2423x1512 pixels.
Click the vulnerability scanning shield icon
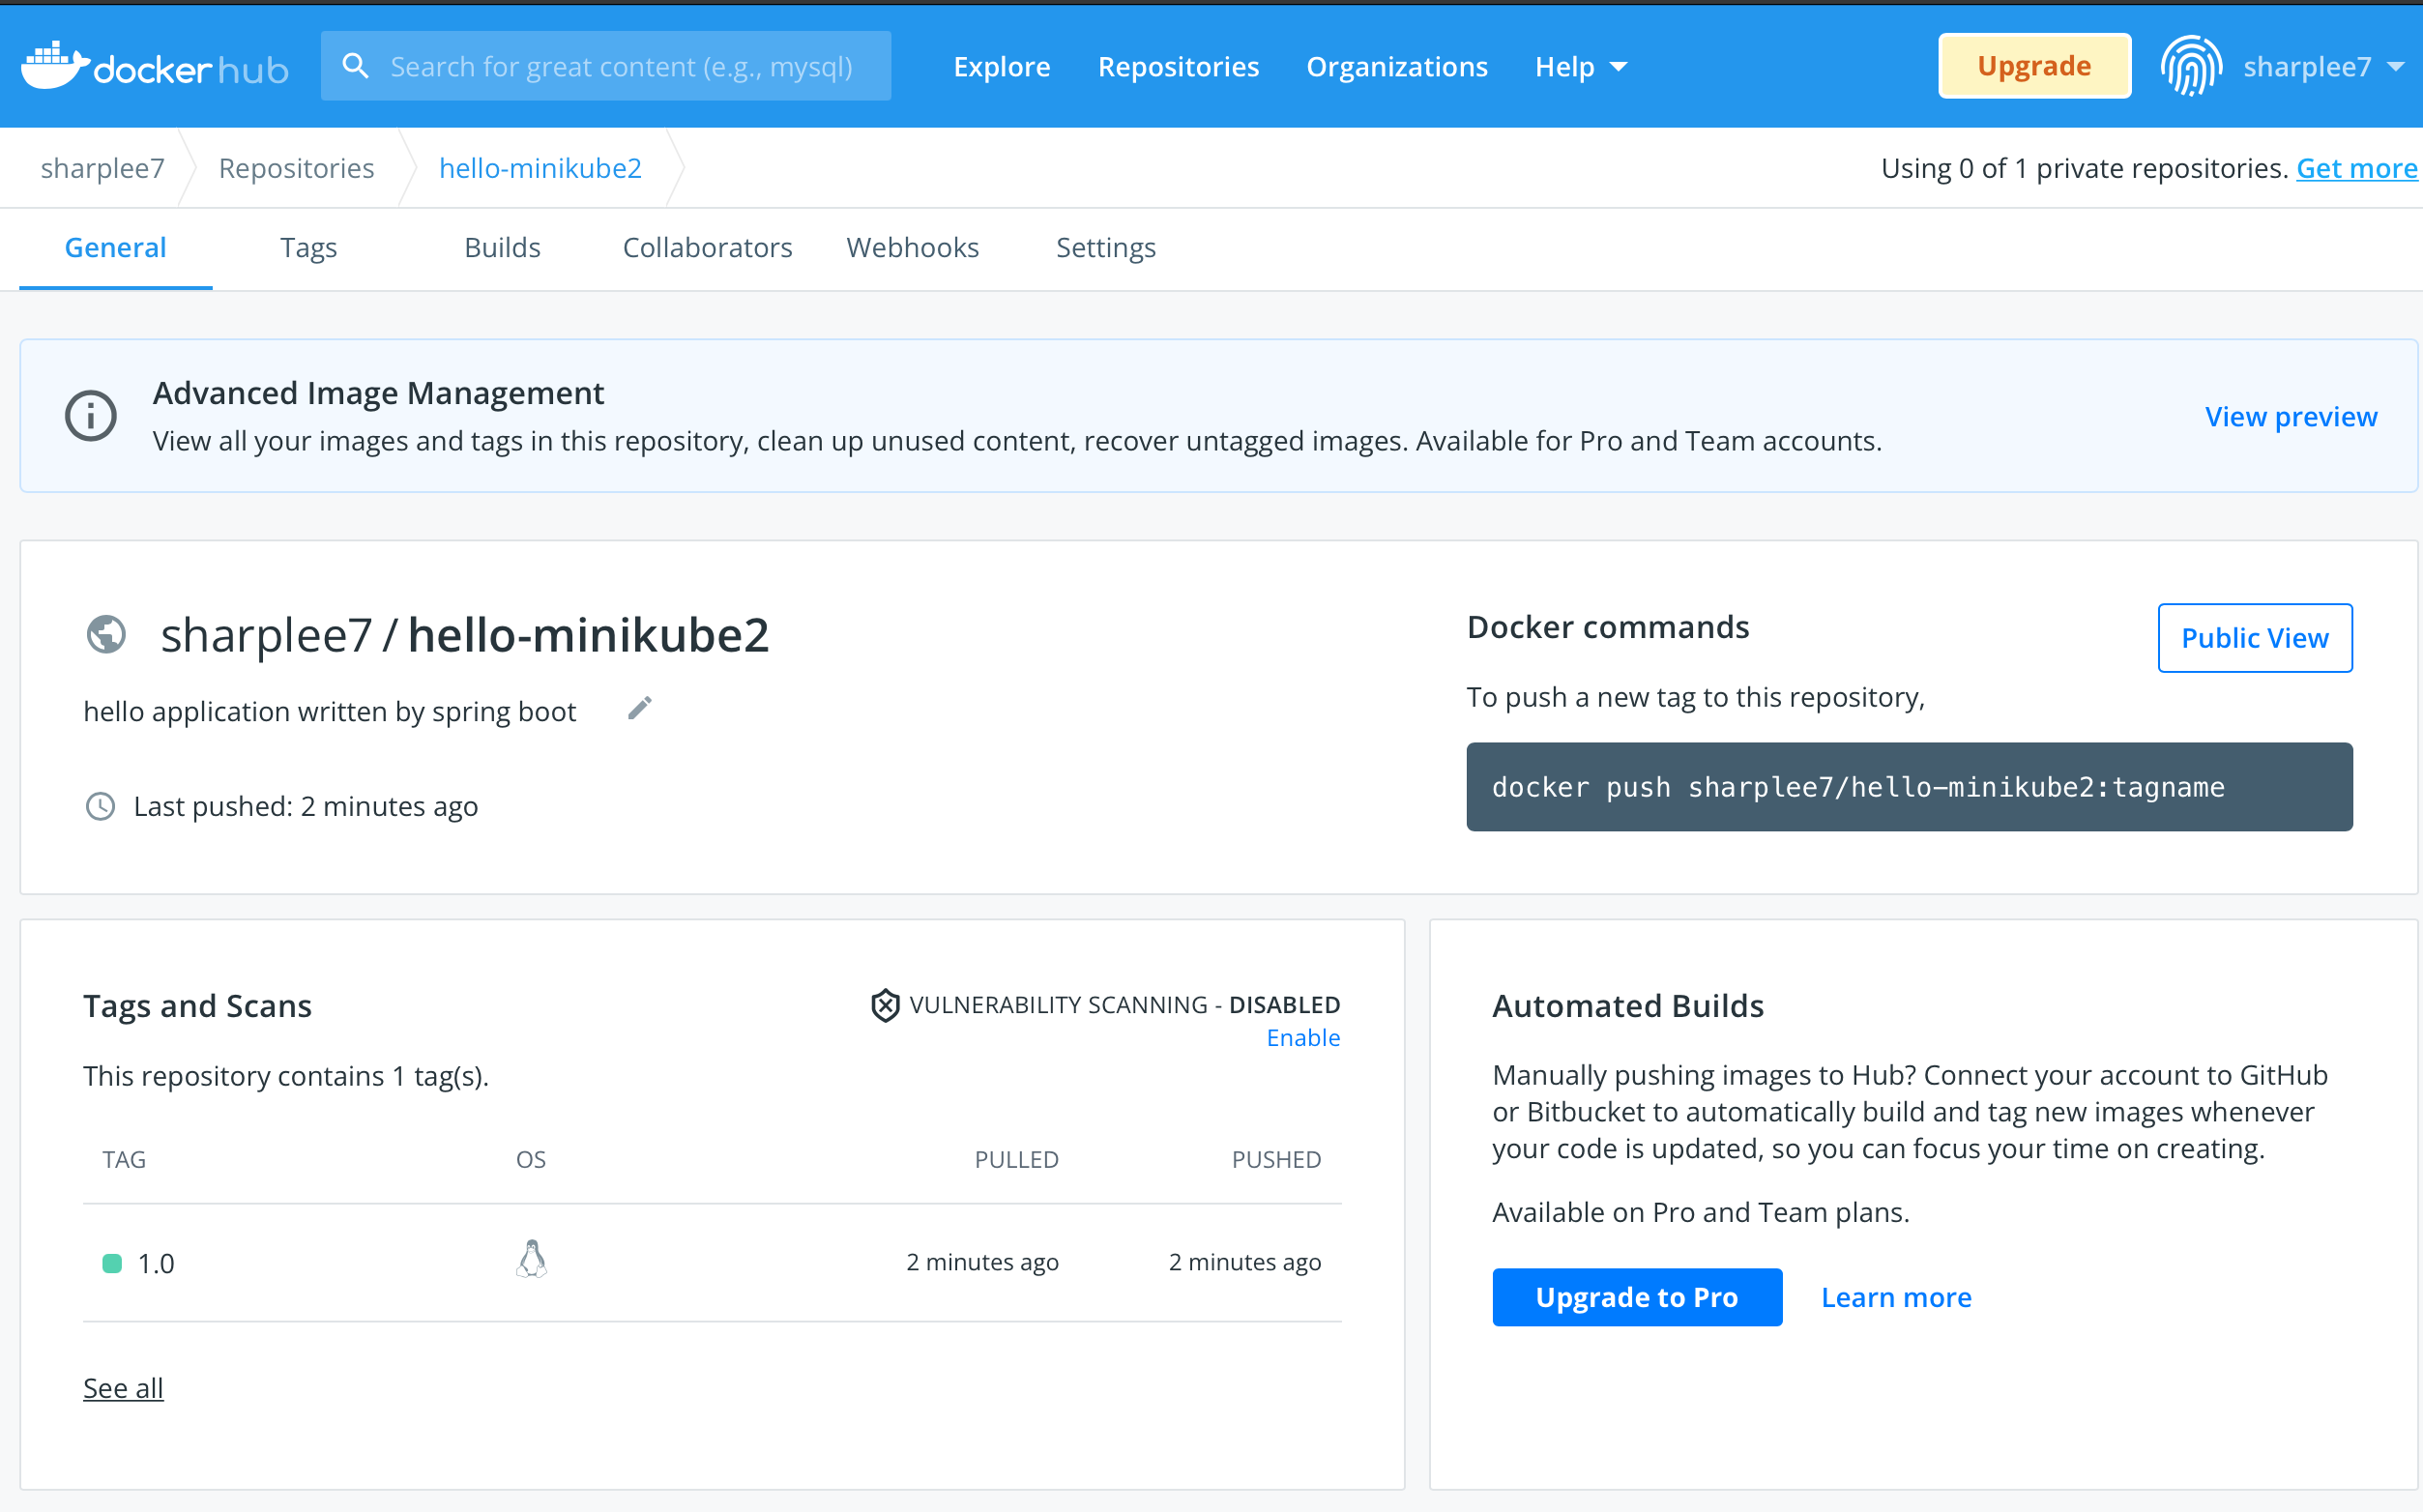885,1005
